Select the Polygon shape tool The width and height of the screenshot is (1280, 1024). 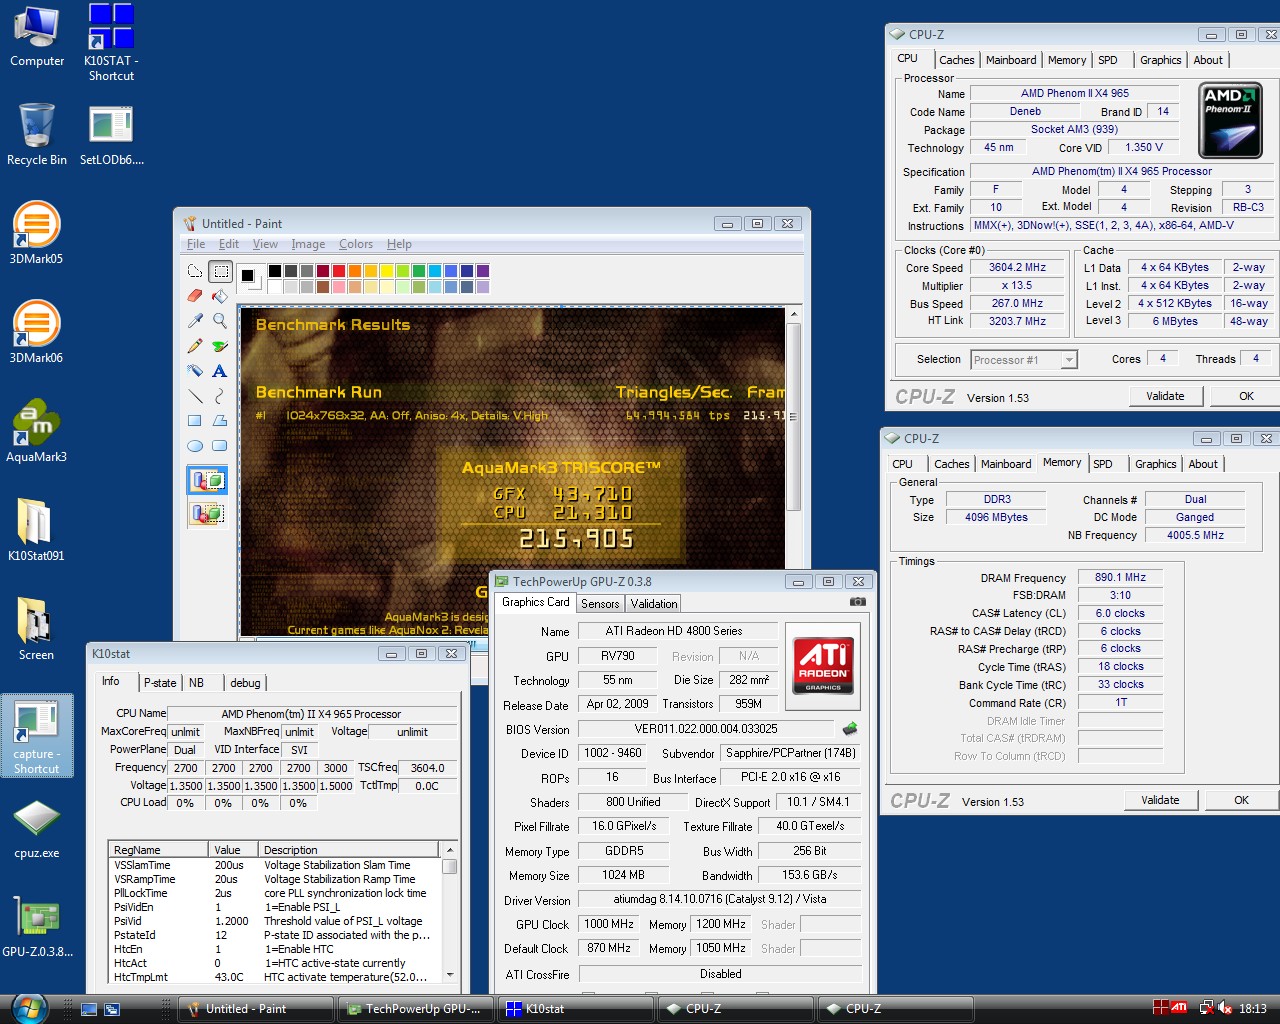coord(220,421)
